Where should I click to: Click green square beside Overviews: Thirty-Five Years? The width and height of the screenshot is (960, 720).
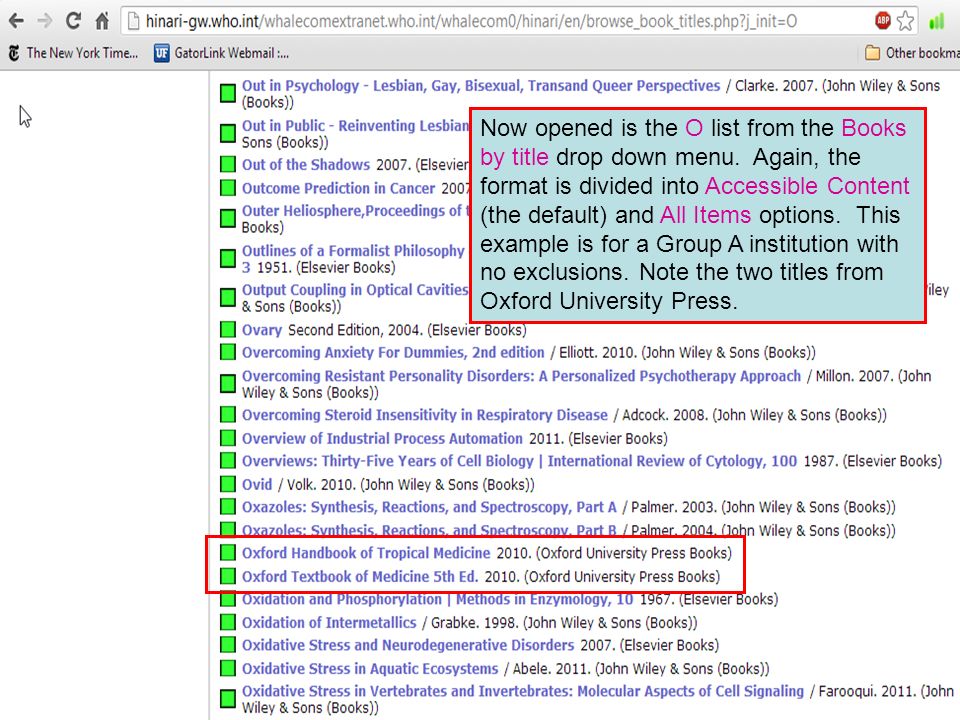tap(228, 460)
